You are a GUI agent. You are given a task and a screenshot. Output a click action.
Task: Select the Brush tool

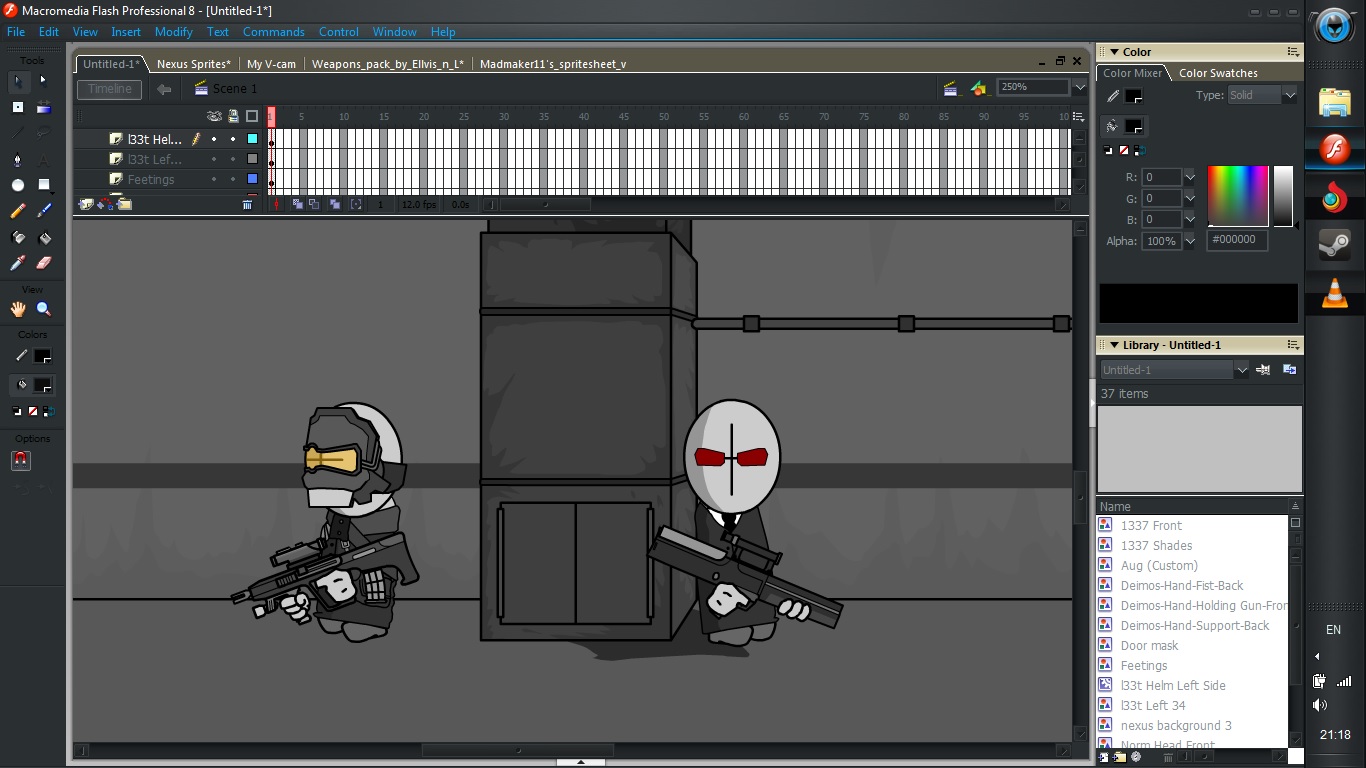click(44, 211)
